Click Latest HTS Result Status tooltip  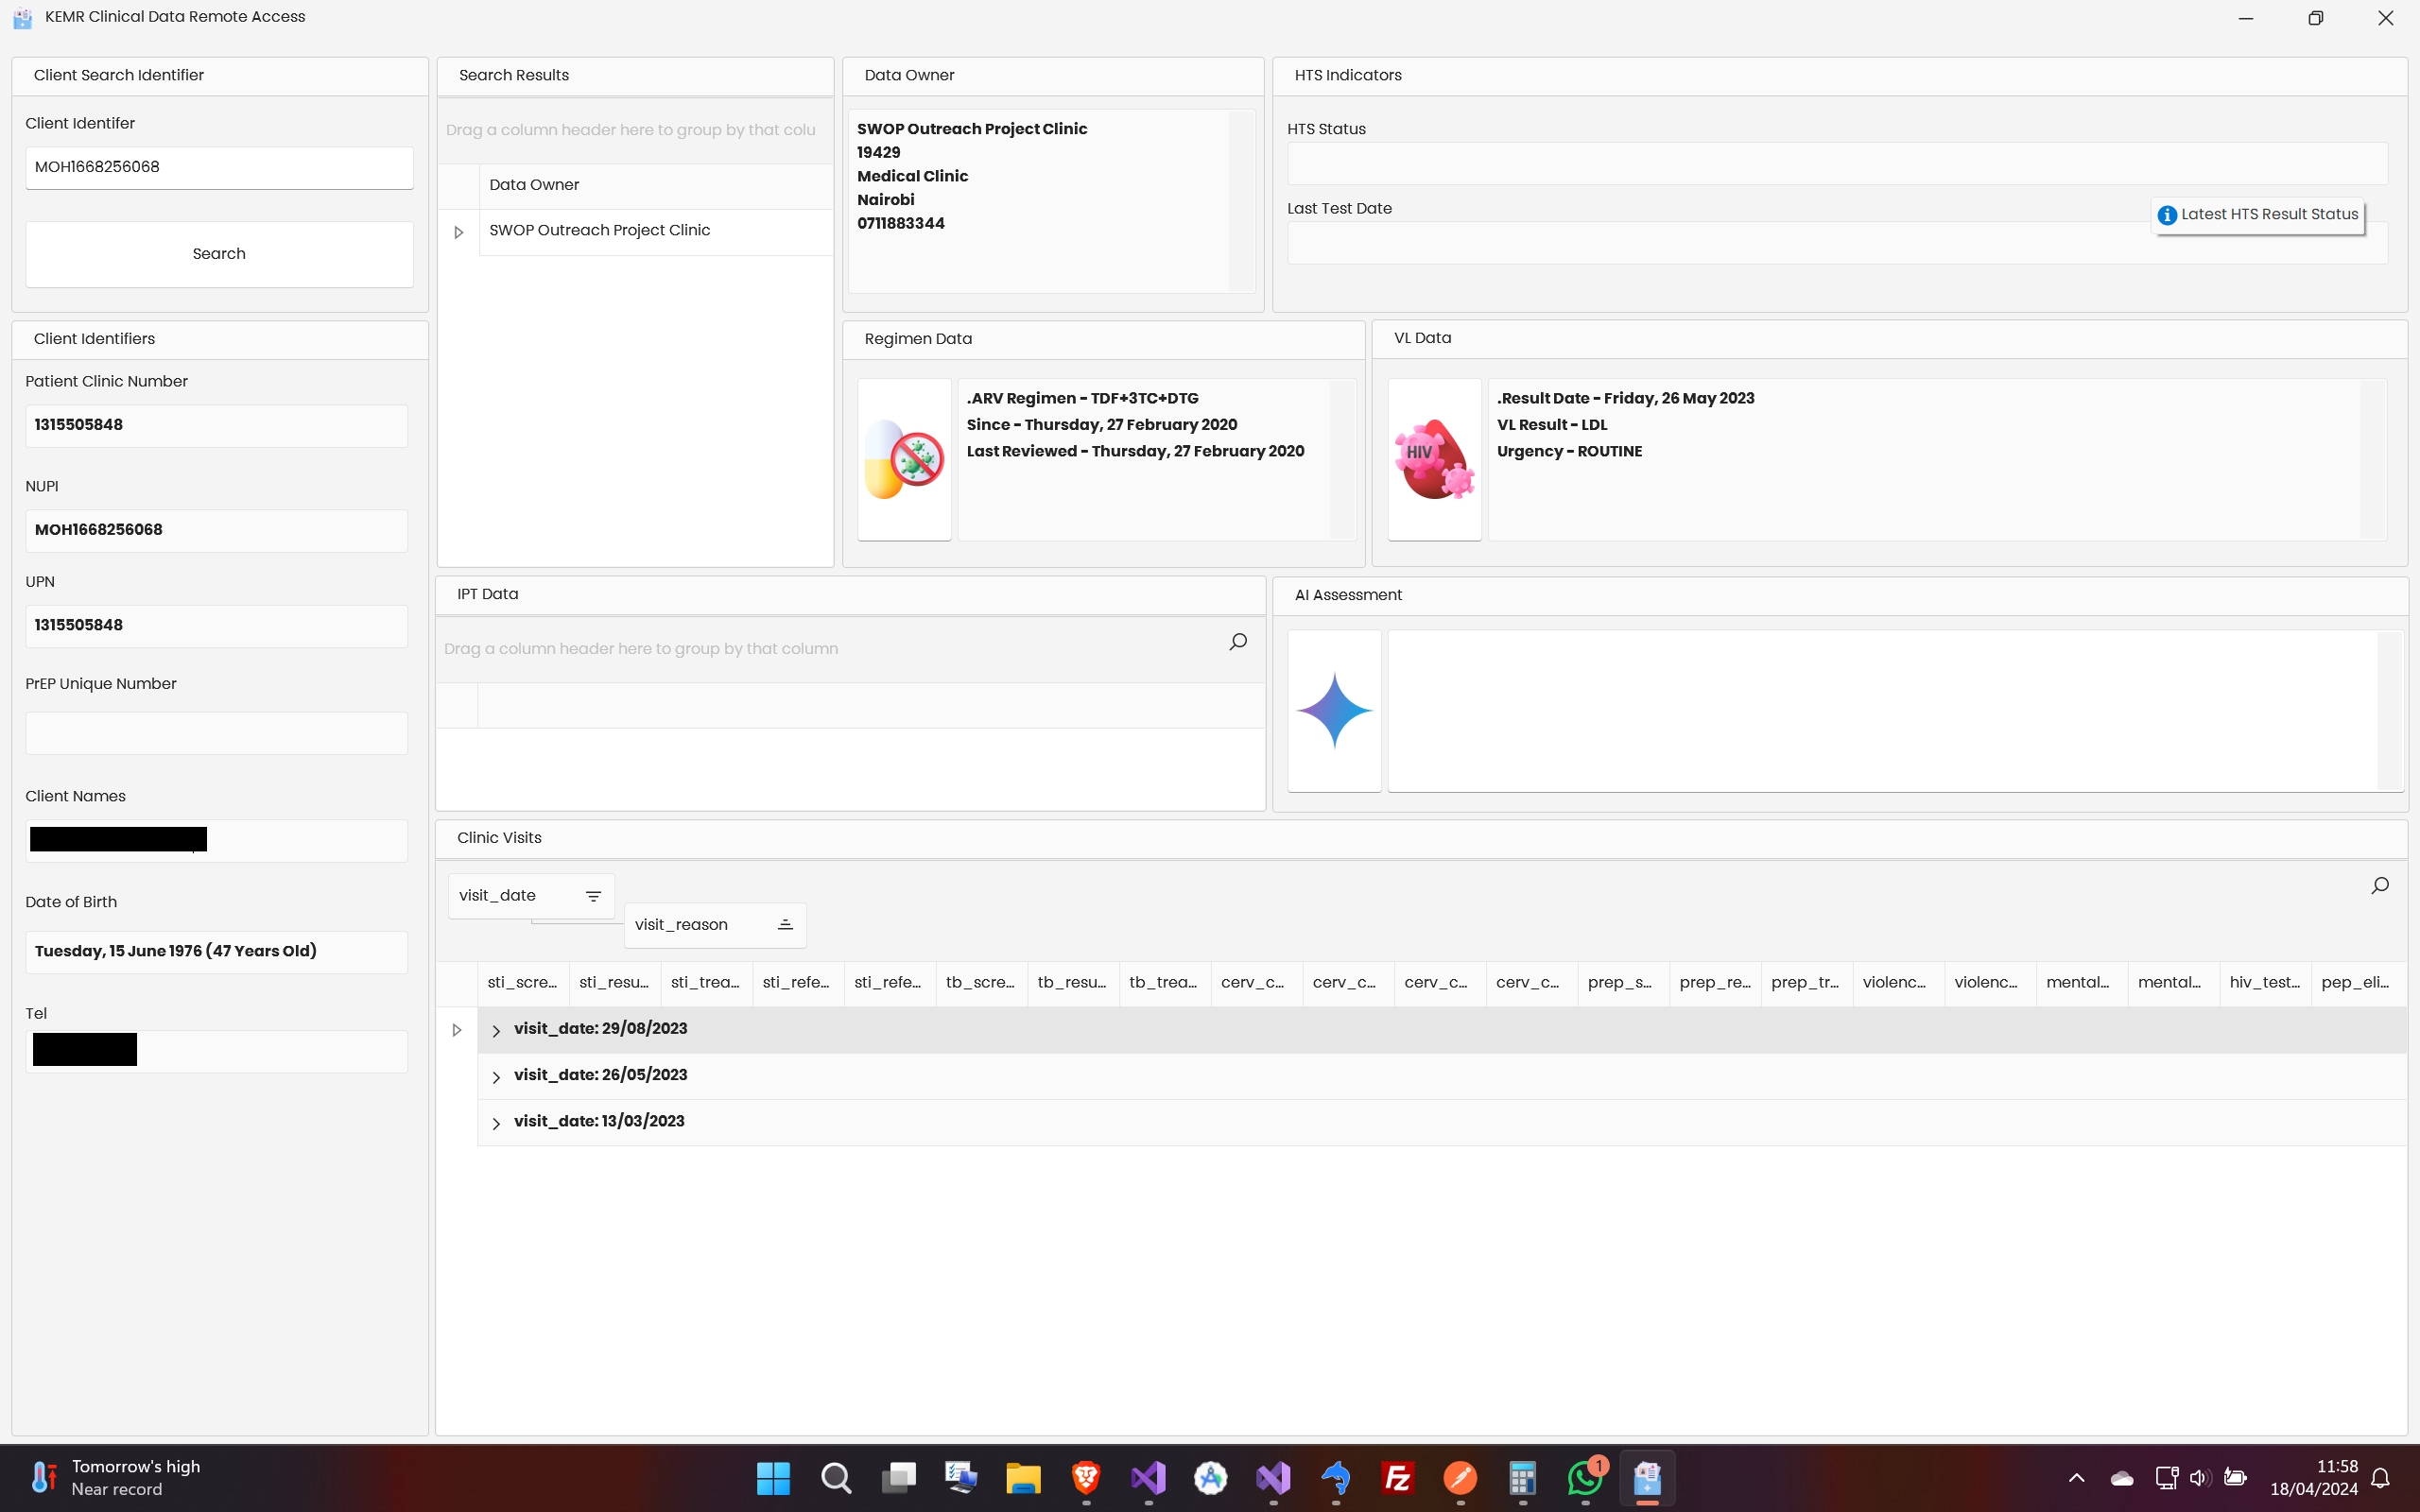click(2258, 215)
